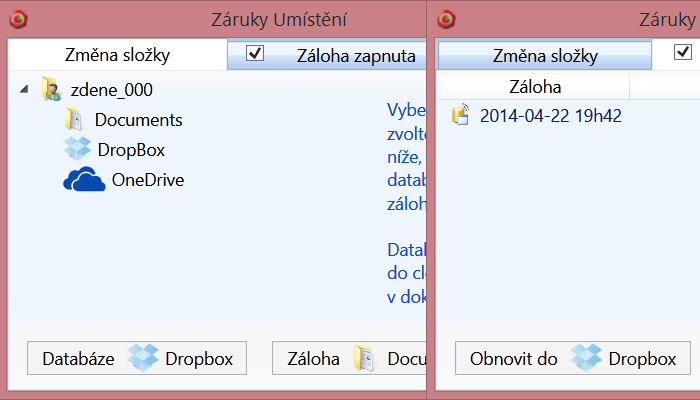Screen dimensions: 700x400
Task: Select the Documents tree entry label
Action: [x=138, y=120]
